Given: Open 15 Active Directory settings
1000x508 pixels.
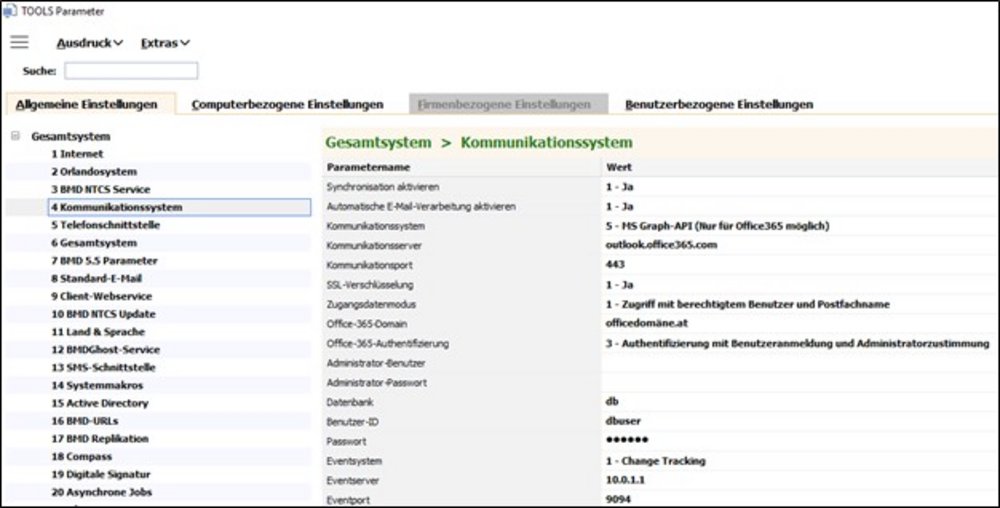Looking at the screenshot, I should (99, 403).
